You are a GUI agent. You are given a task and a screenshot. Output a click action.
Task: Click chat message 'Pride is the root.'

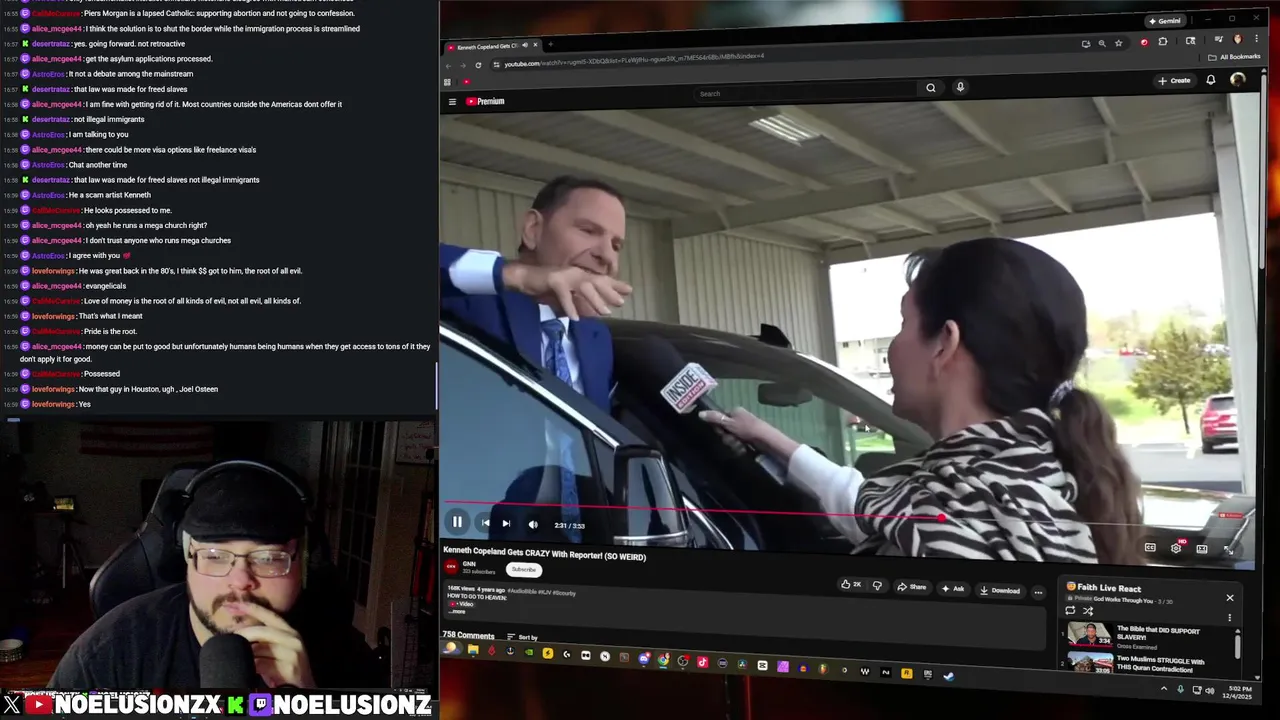110,331
